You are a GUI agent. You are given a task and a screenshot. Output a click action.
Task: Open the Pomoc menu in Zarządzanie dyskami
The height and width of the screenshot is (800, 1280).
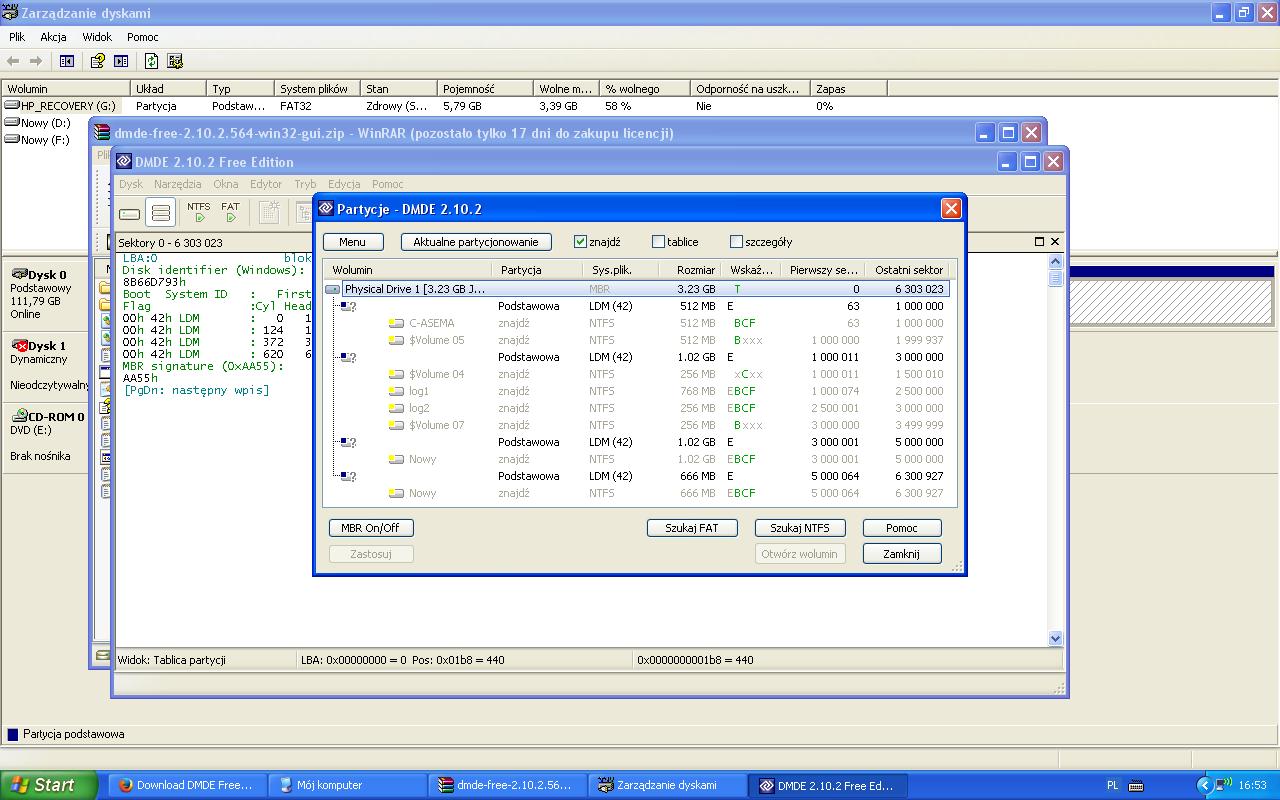pos(143,37)
